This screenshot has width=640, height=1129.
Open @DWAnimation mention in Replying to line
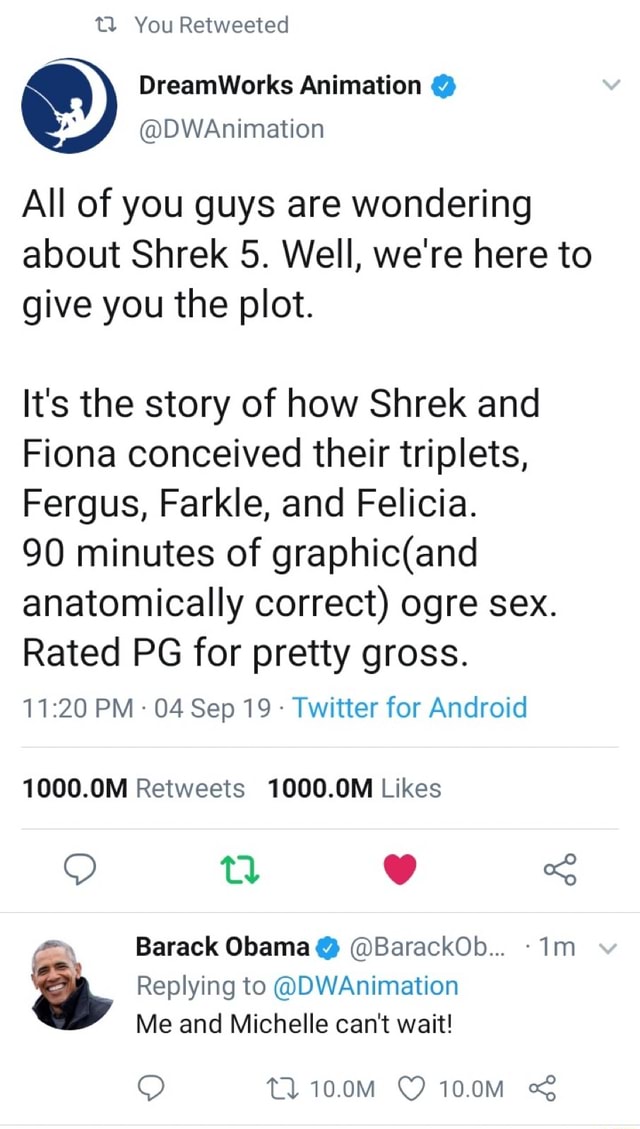[x=366, y=985]
